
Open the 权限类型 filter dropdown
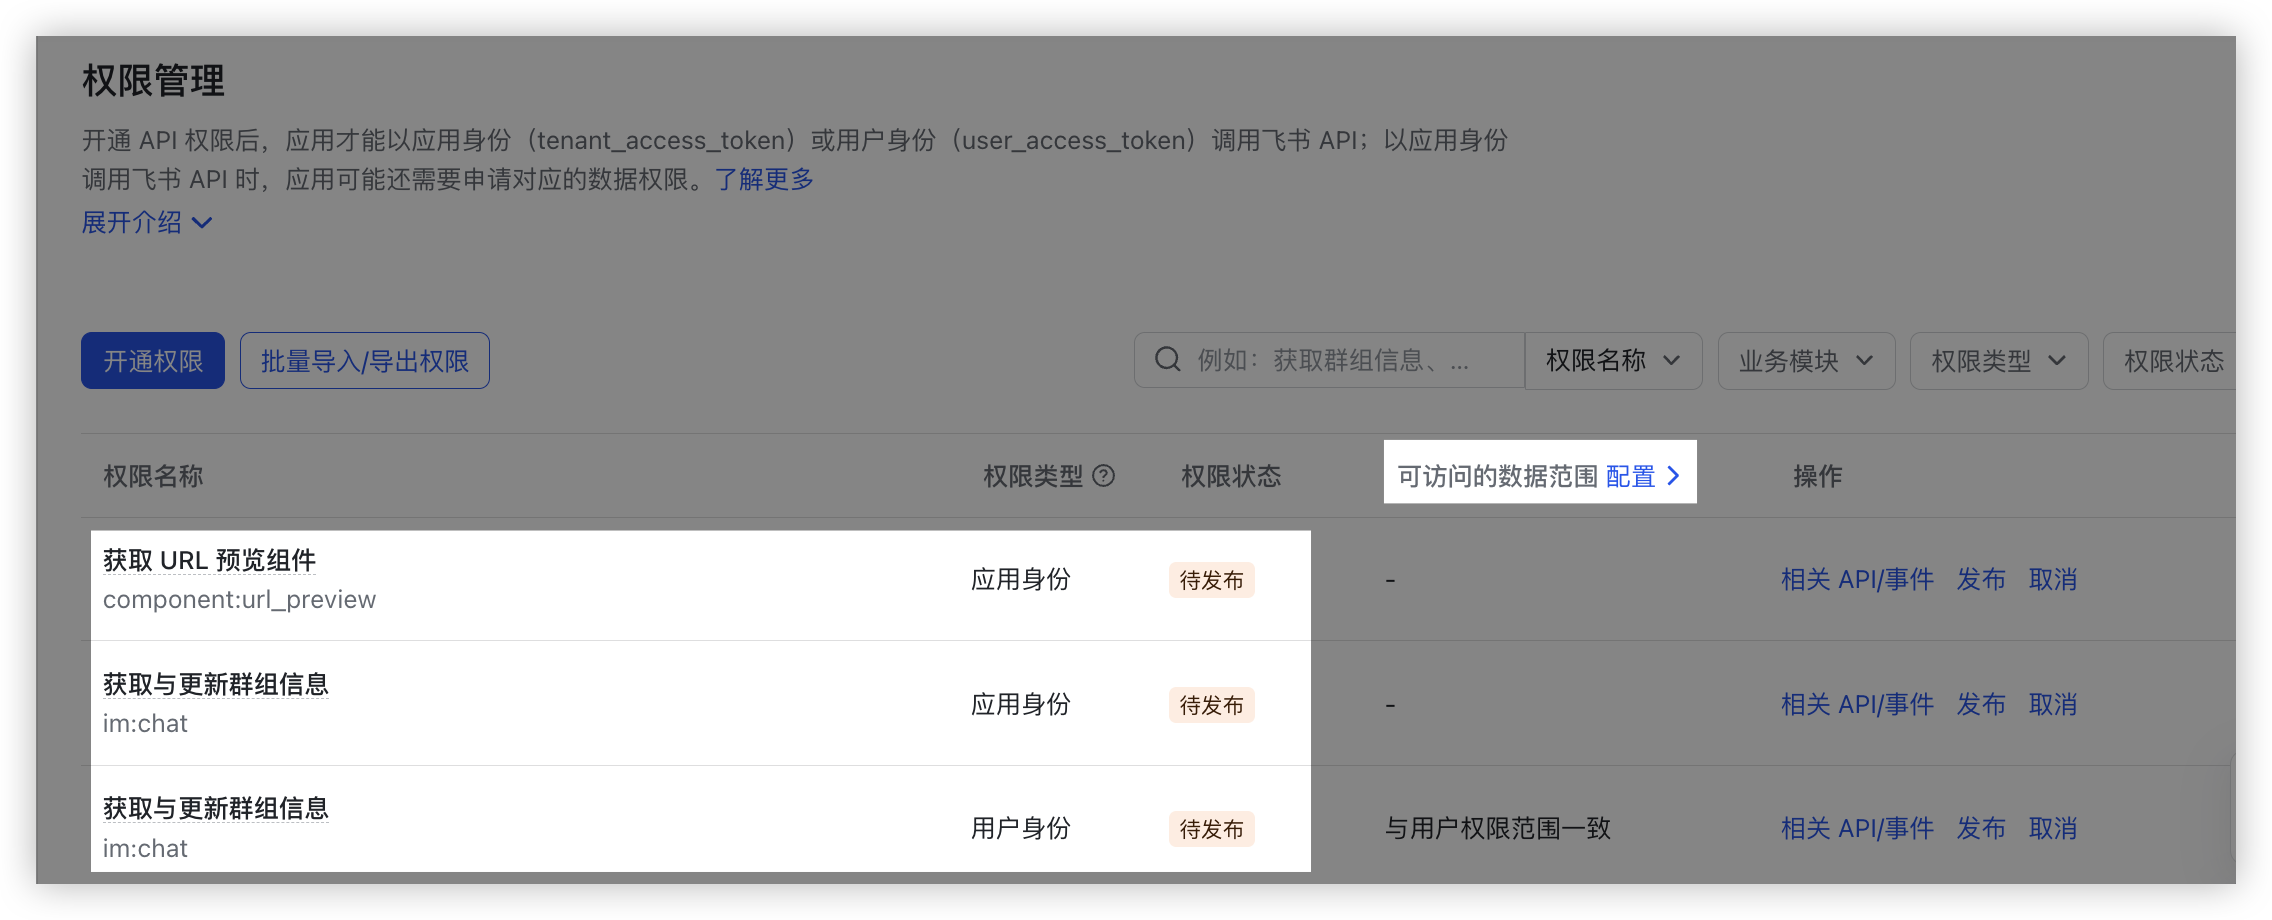pyautogui.click(x=1997, y=361)
